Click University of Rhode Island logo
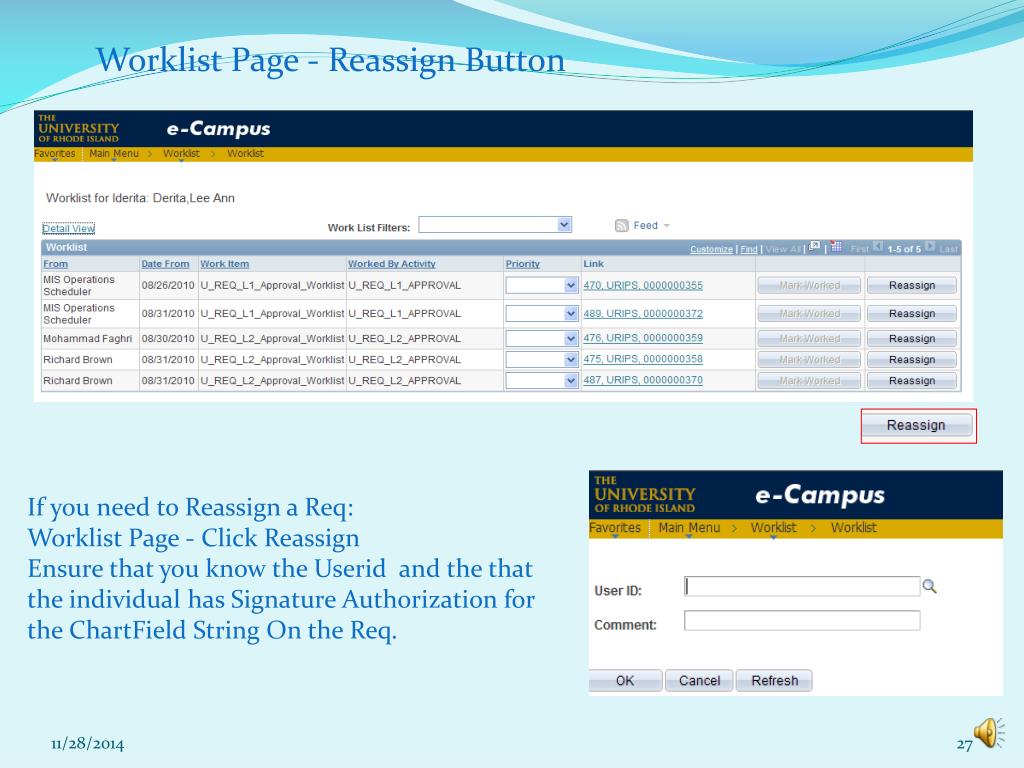Image resolution: width=1024 pixels, height=768 pixels. point(78,129)
